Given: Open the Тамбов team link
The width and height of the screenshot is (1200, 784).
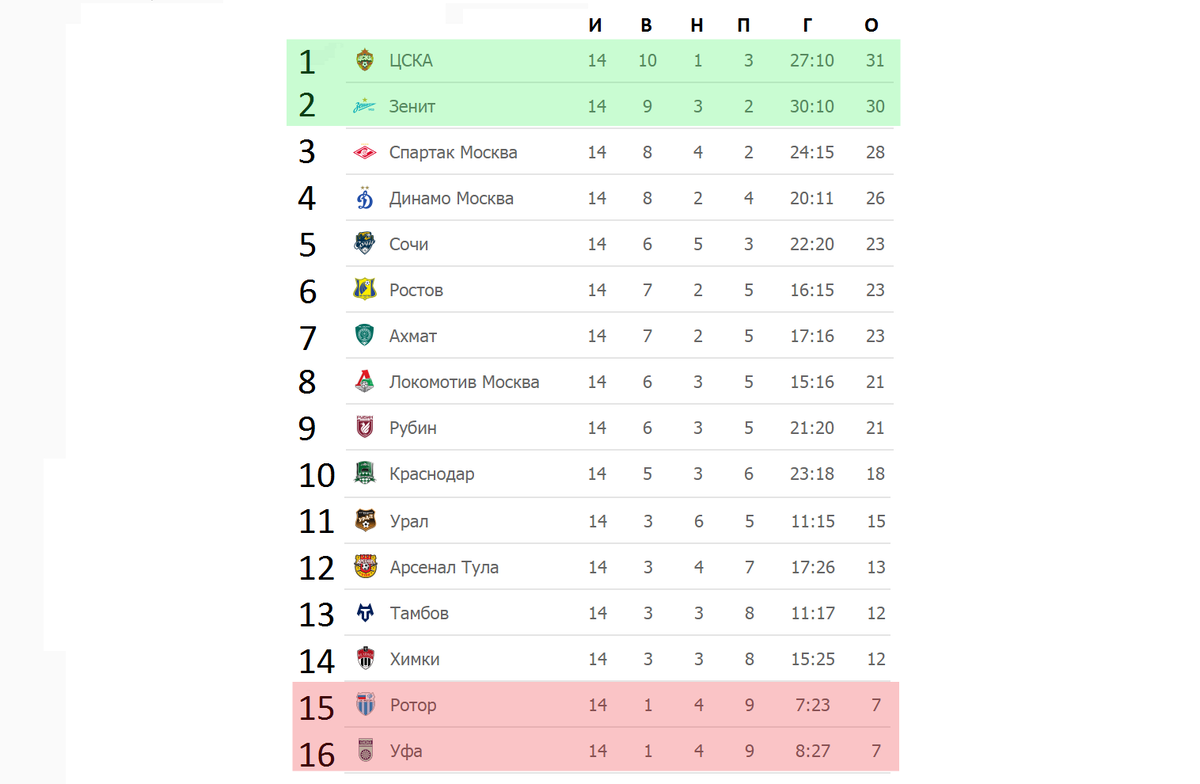Looking at the screenshot, I should [419, 613].
